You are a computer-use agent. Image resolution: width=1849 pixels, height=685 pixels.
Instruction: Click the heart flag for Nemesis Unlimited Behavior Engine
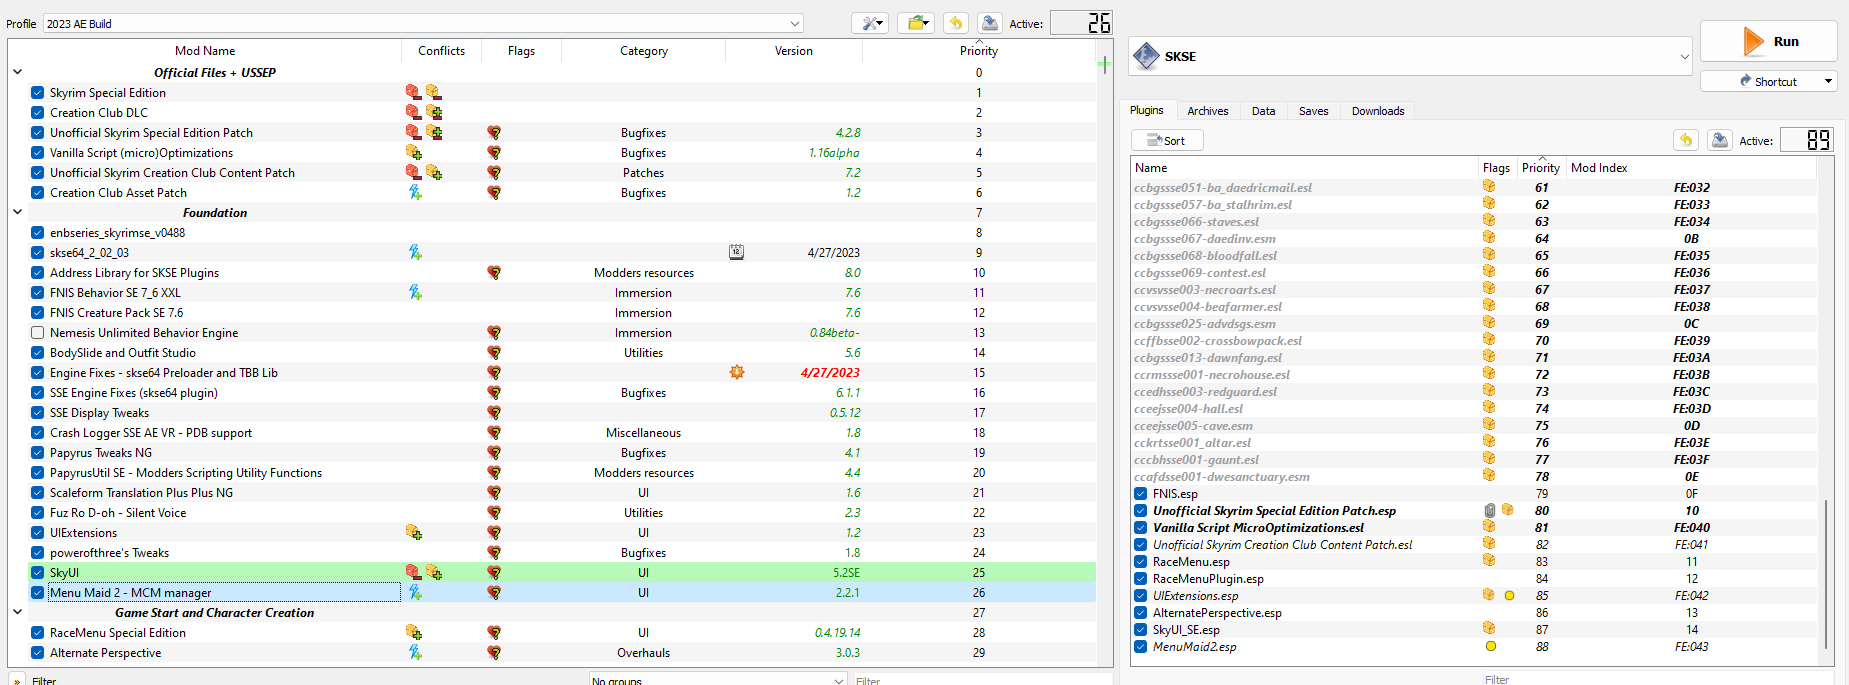[494, 332]
